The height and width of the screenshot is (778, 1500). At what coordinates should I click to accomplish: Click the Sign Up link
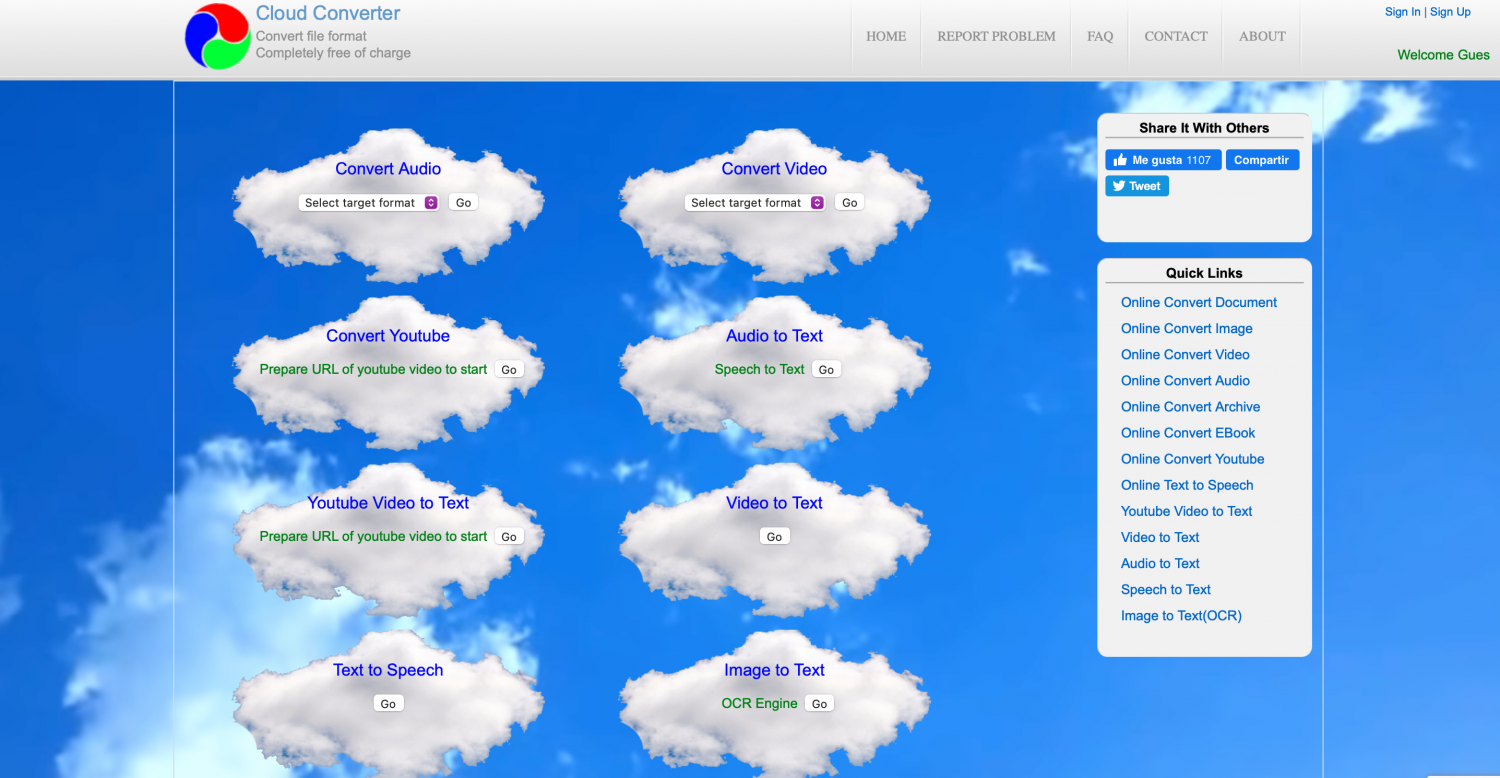1450,12
